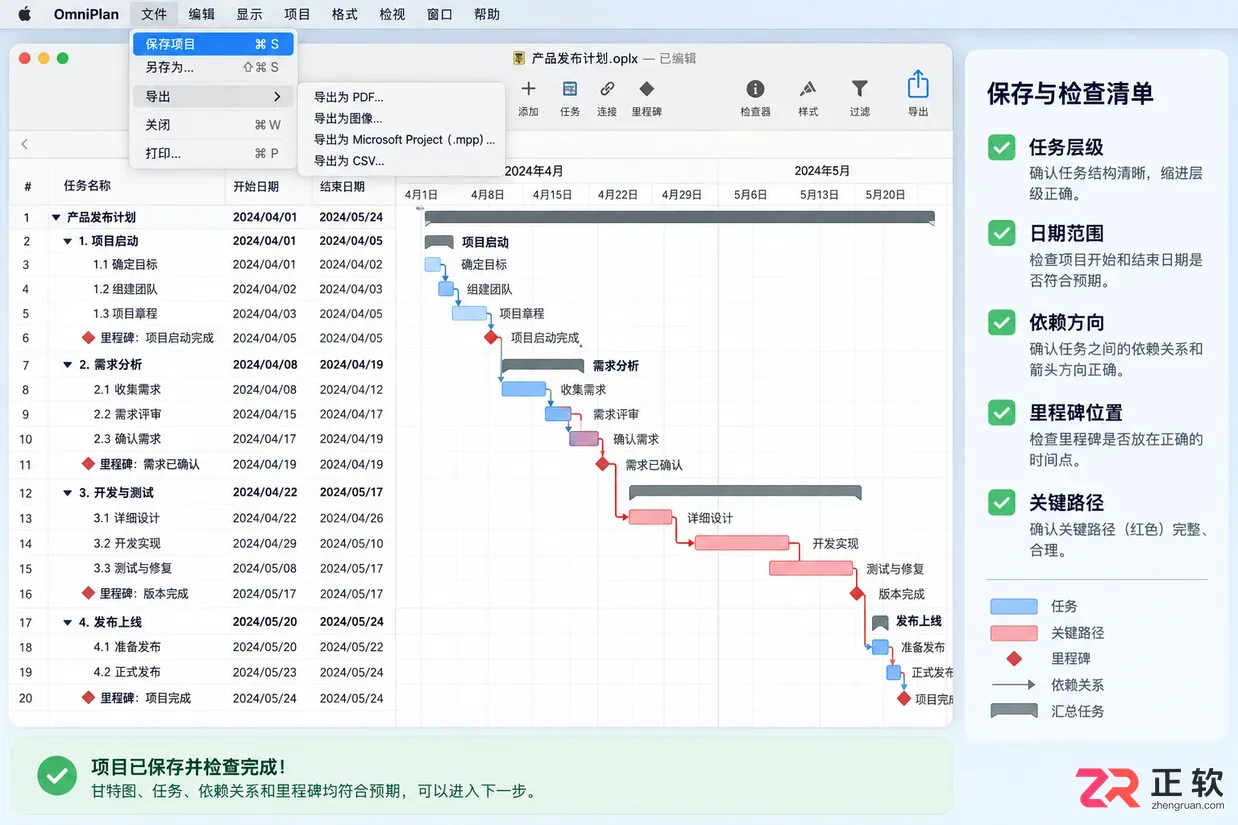Open the Apple menu
This screenshot has width=1238, height=825.
point(25,14)
